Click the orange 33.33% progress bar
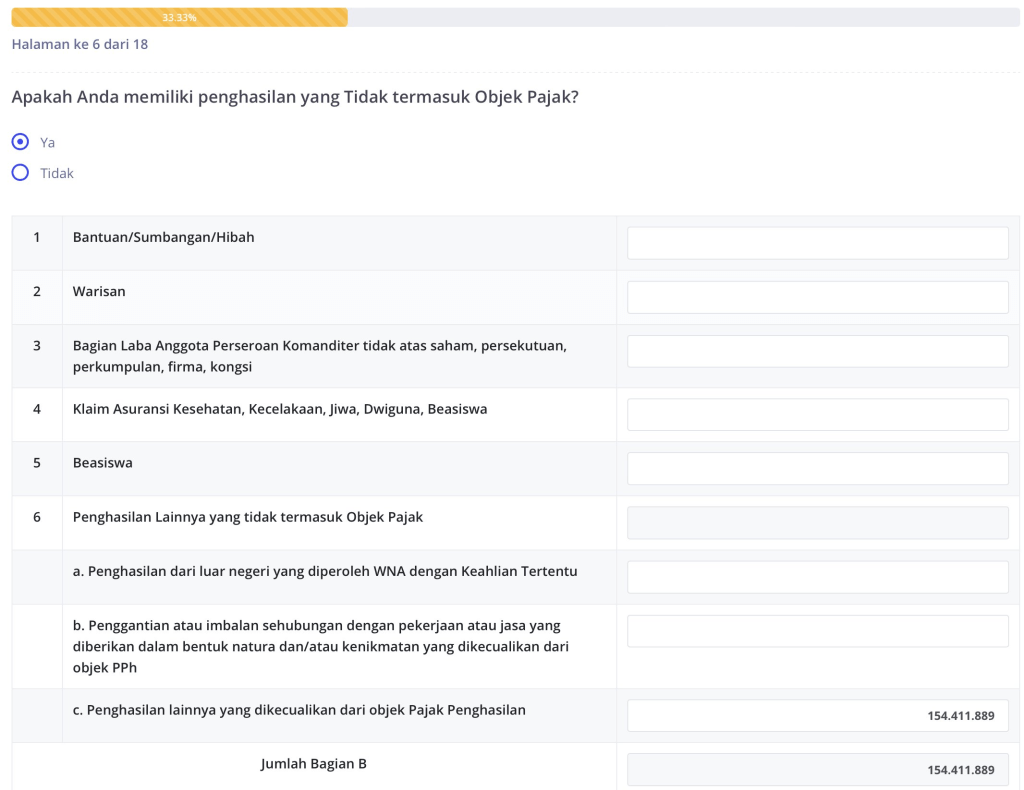 (179, 18)
